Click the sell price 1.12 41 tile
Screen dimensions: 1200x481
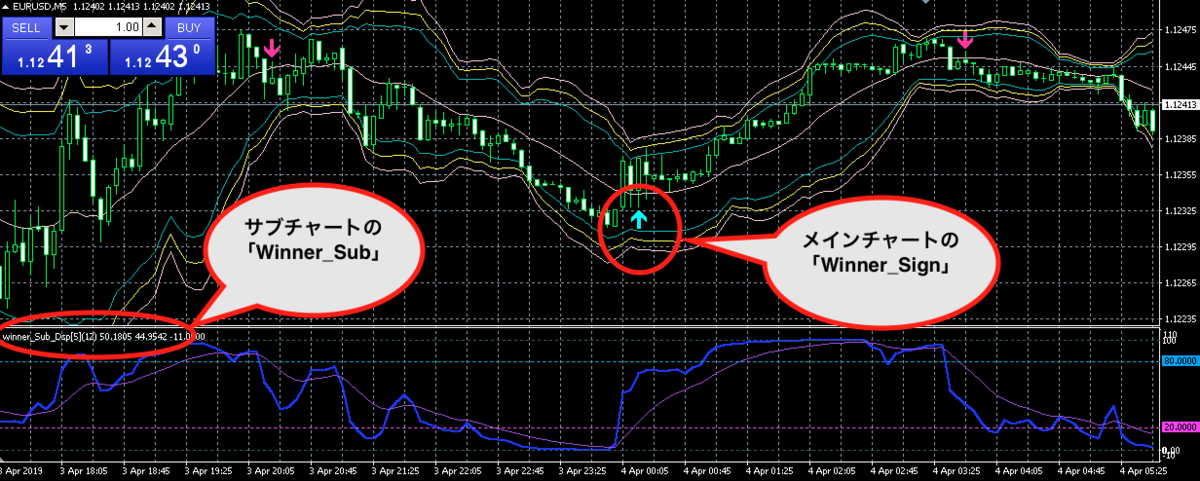(54, 57)
